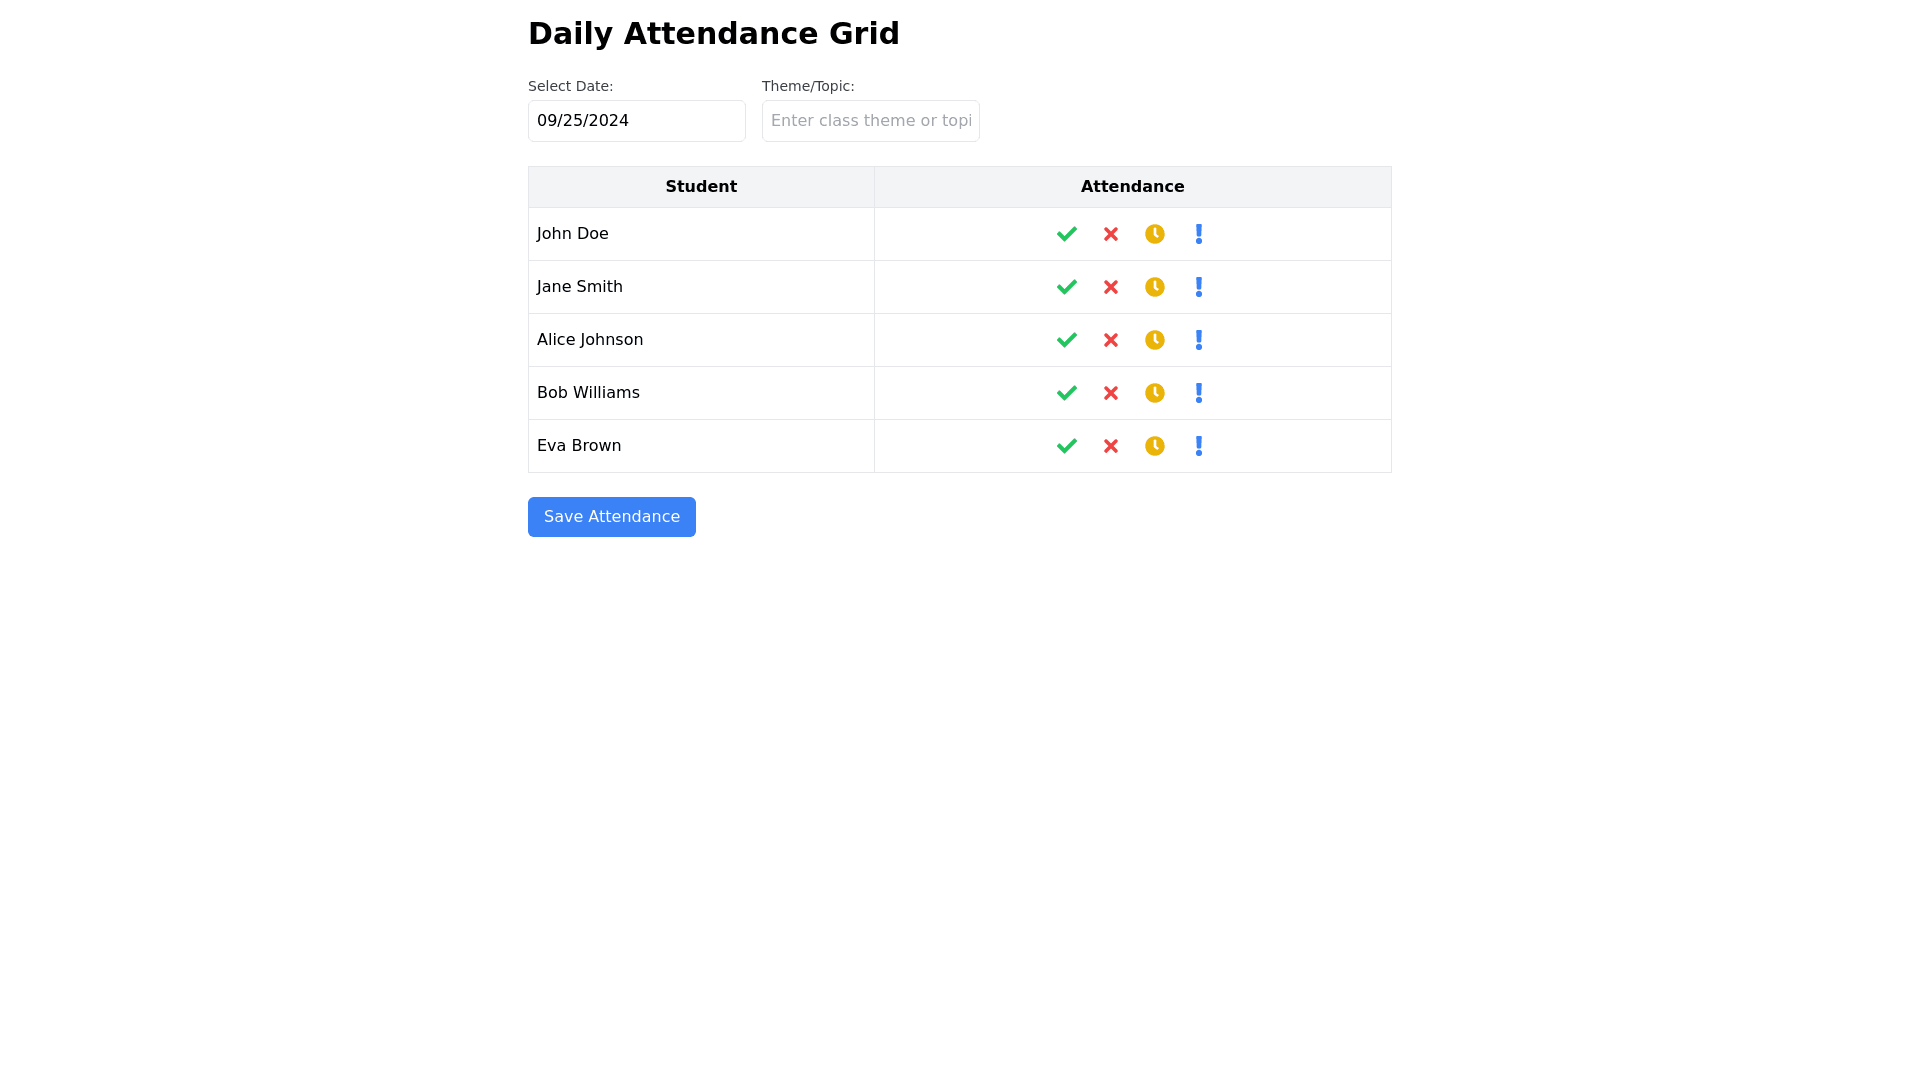
Task: Mark Alice Johnson present with green checkmark
Action: [x=1067, y=340]
